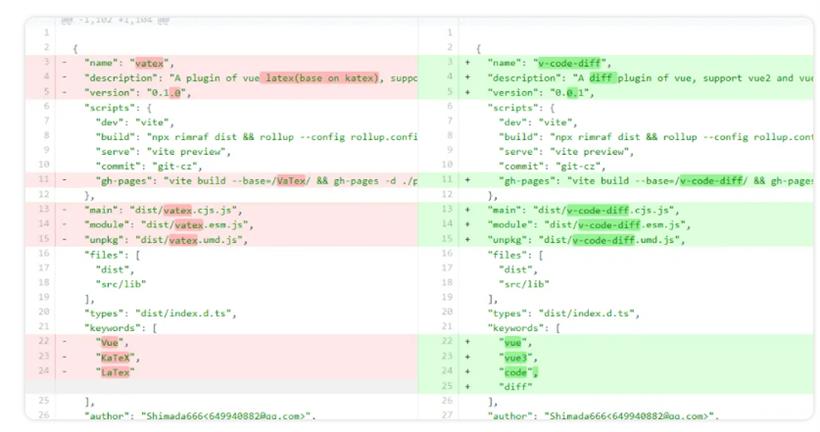Image resolution: width=820 pixels, height=432 pixels.
Task: Click removed version "0.1.0" line
Action: [221, 93]
